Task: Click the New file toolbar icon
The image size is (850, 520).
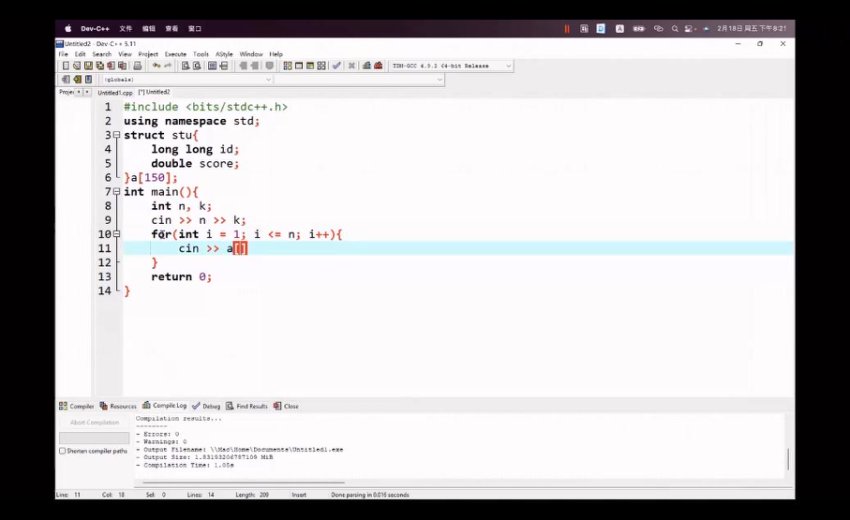Action: (x=65, y=66)
